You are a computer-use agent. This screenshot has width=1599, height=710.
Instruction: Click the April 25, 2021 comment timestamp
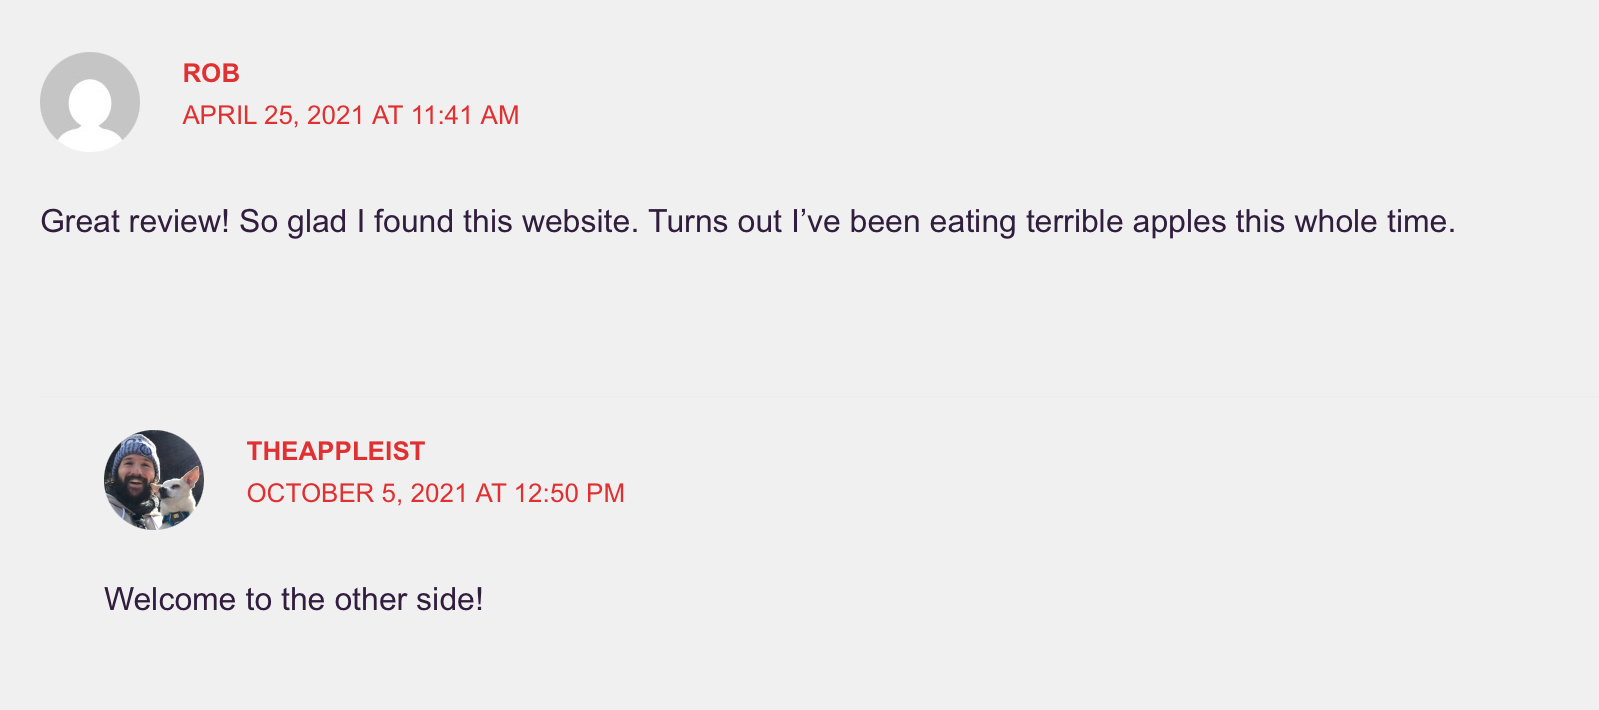[x=350, y=115]
